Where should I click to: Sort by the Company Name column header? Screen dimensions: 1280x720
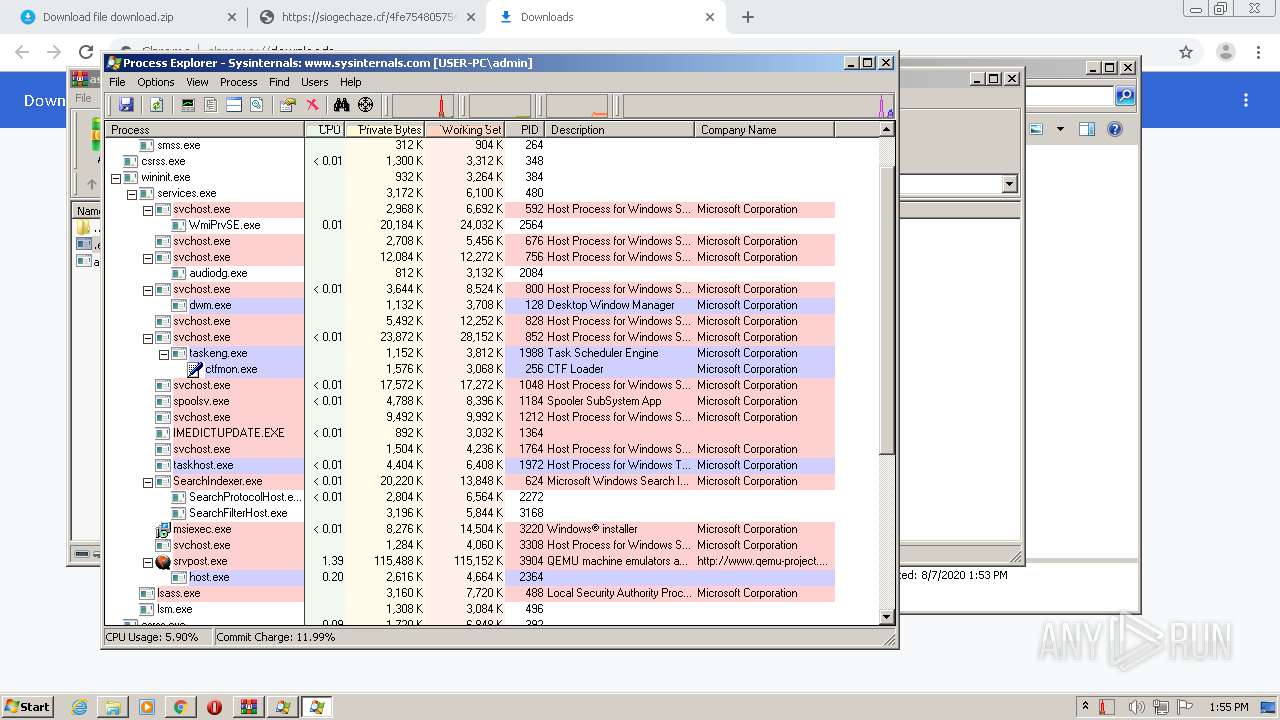coord(764,129)
